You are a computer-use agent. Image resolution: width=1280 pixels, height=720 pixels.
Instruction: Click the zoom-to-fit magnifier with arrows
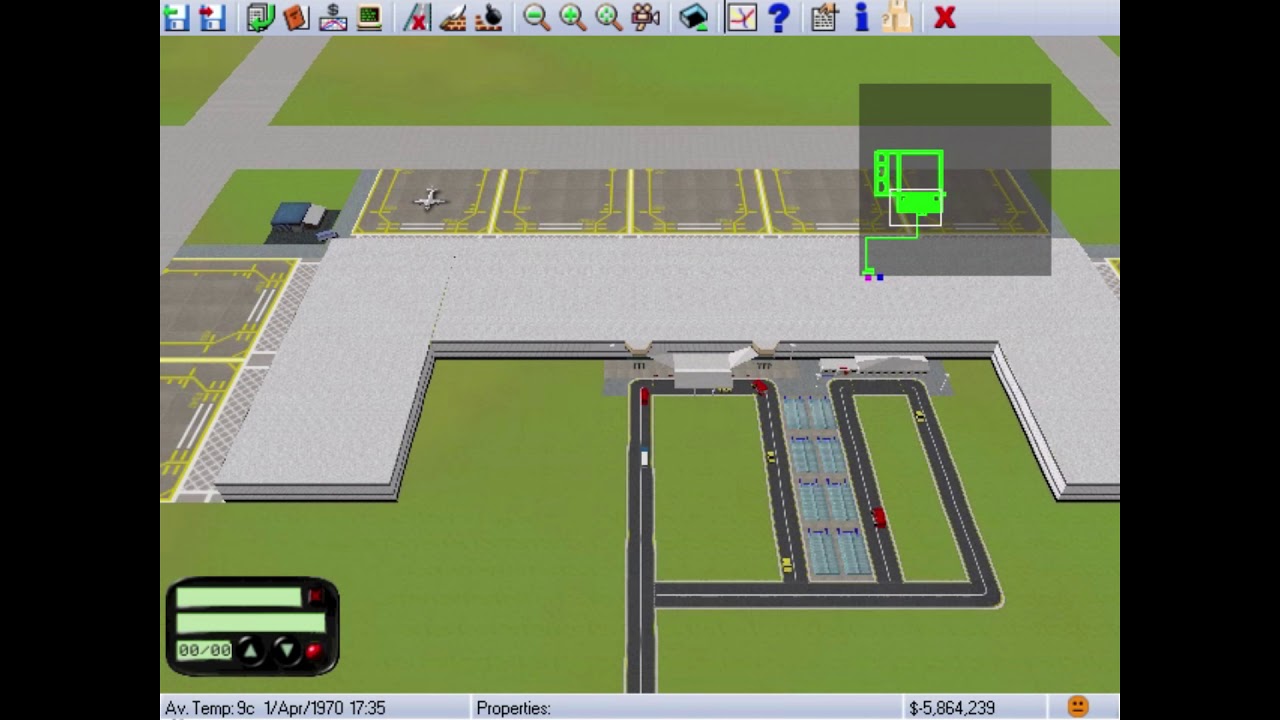click(x=609, y=17)
